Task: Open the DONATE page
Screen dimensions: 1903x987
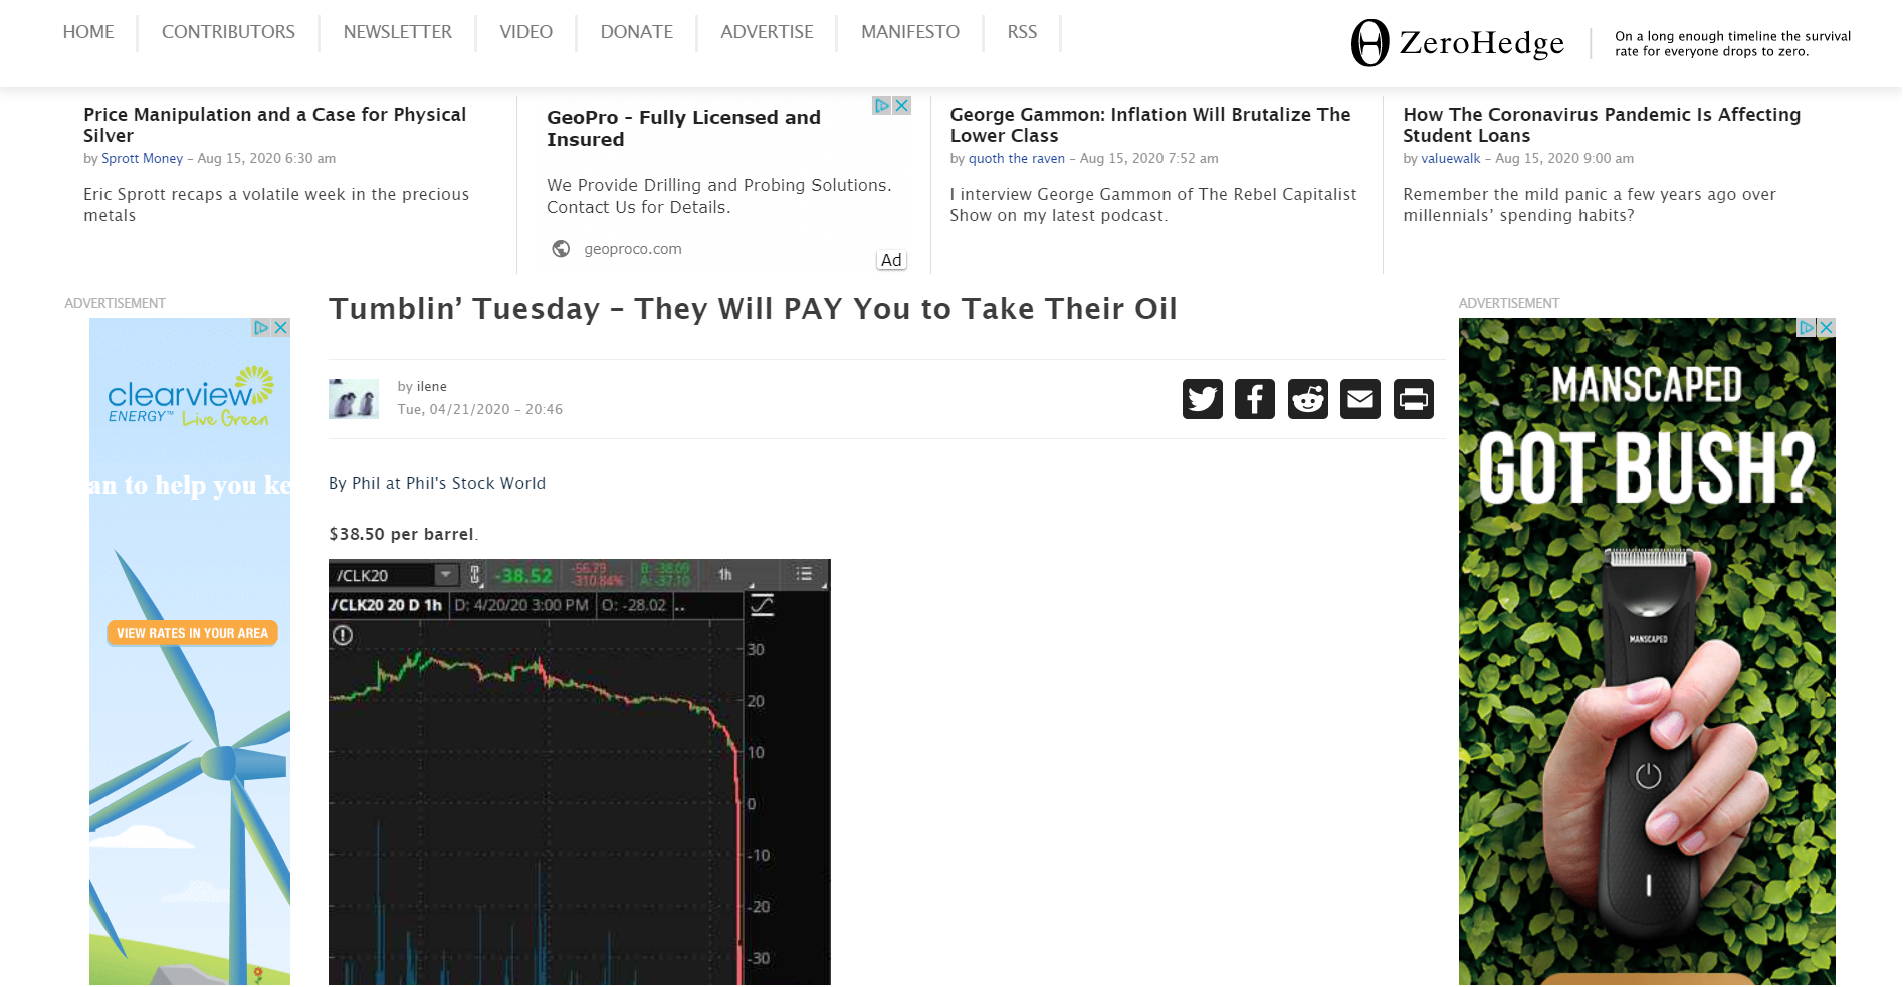Action: point(636,32)
